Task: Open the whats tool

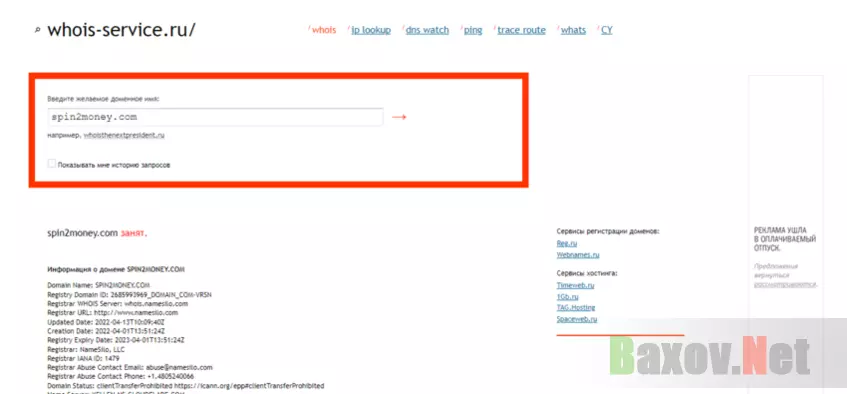Action: click(573, 30)
